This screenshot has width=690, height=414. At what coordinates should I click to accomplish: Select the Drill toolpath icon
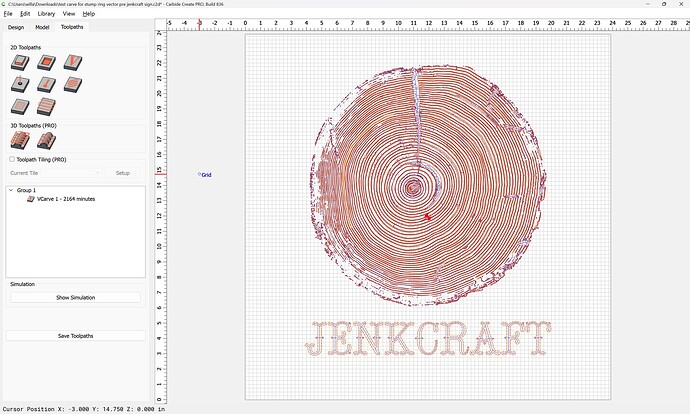(x=20, y=85)
